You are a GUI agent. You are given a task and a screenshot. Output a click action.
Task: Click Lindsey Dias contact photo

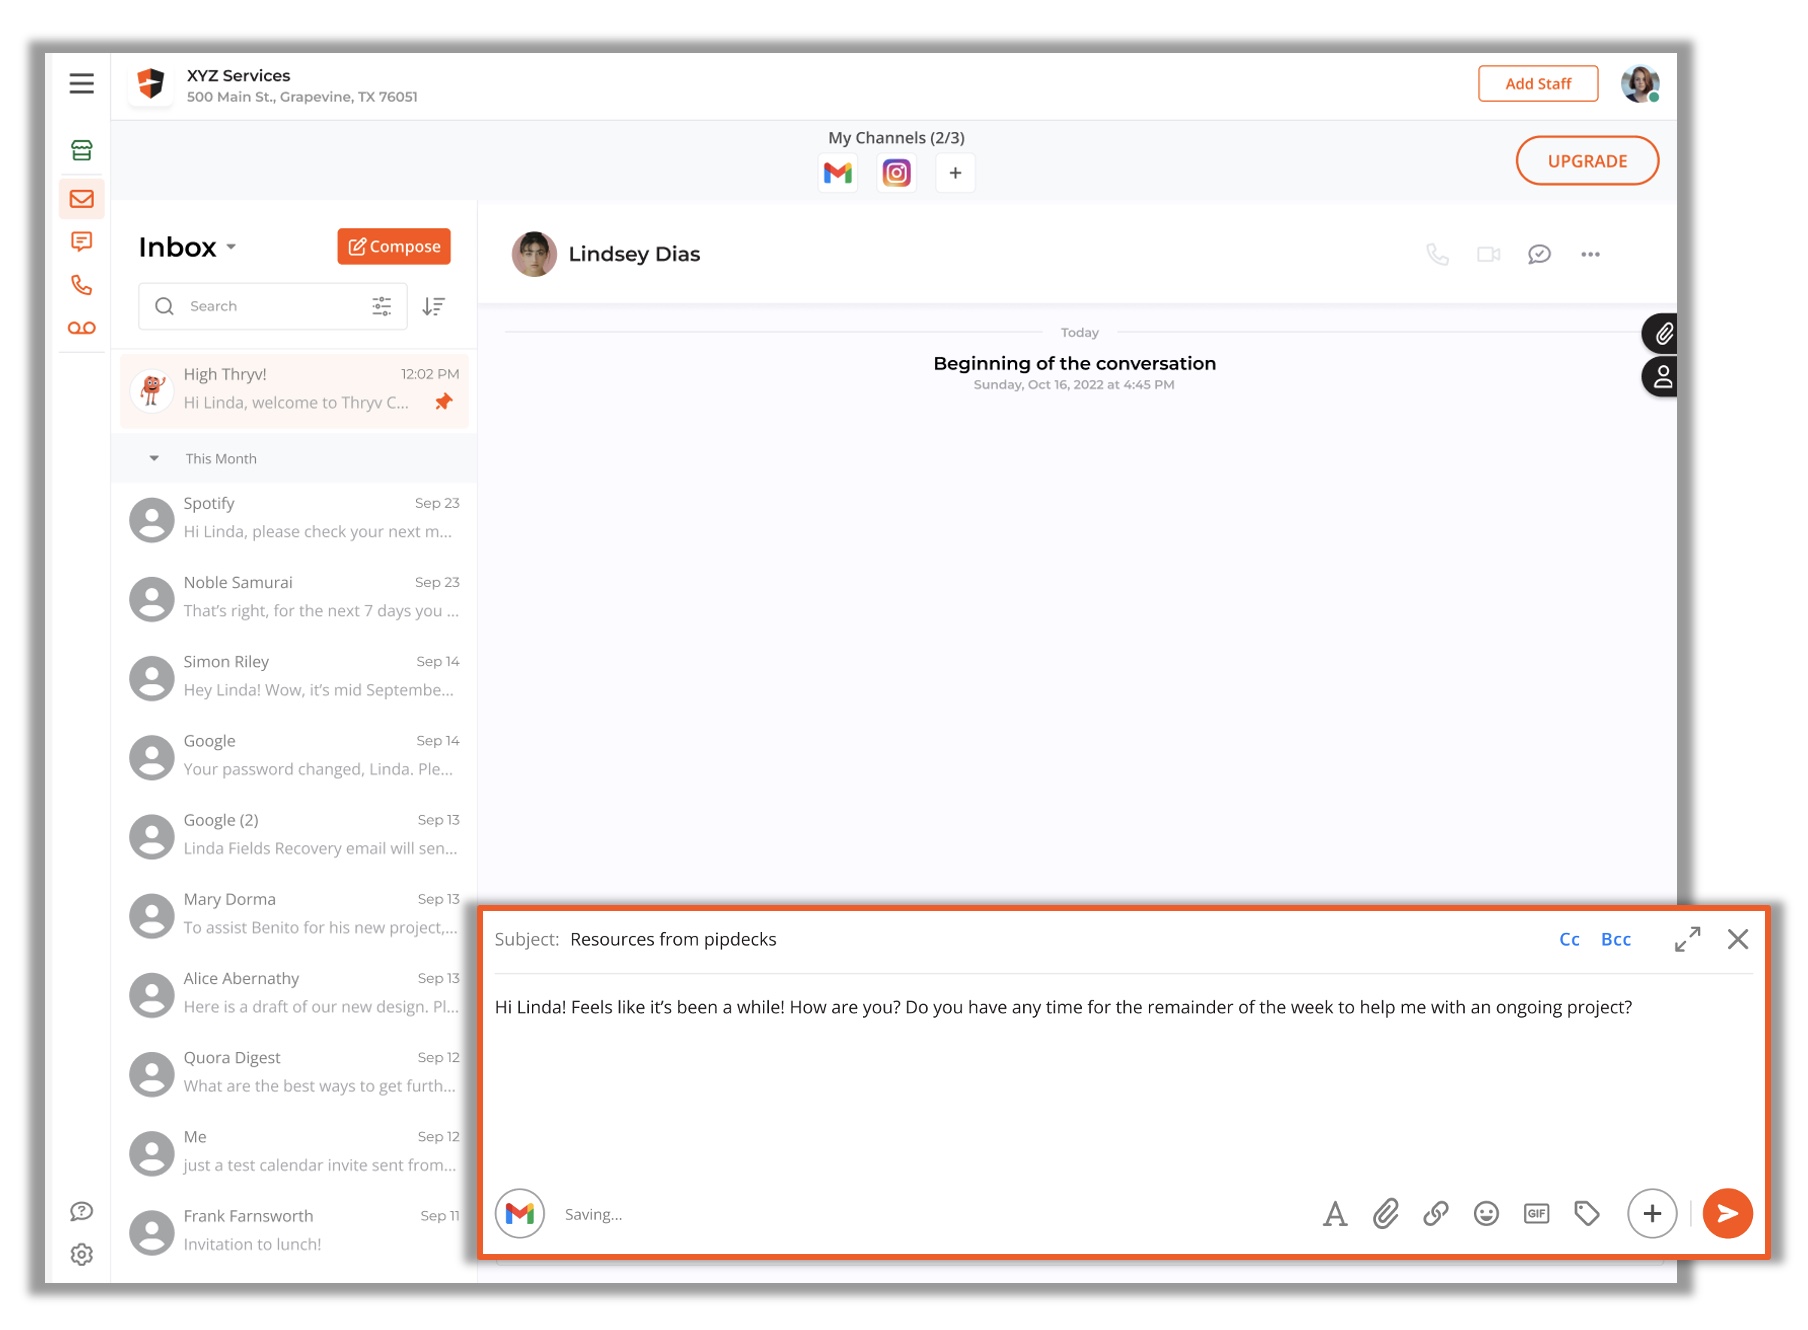point(534,254)
